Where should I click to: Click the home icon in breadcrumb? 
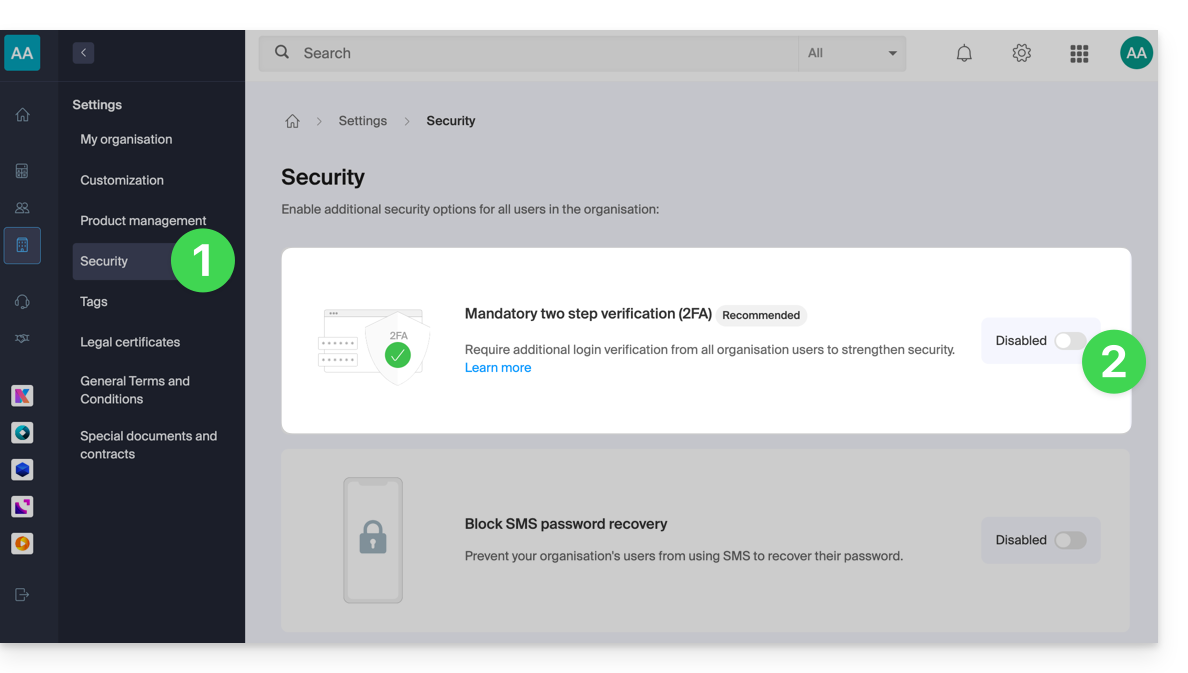click(x=292, y=121)
